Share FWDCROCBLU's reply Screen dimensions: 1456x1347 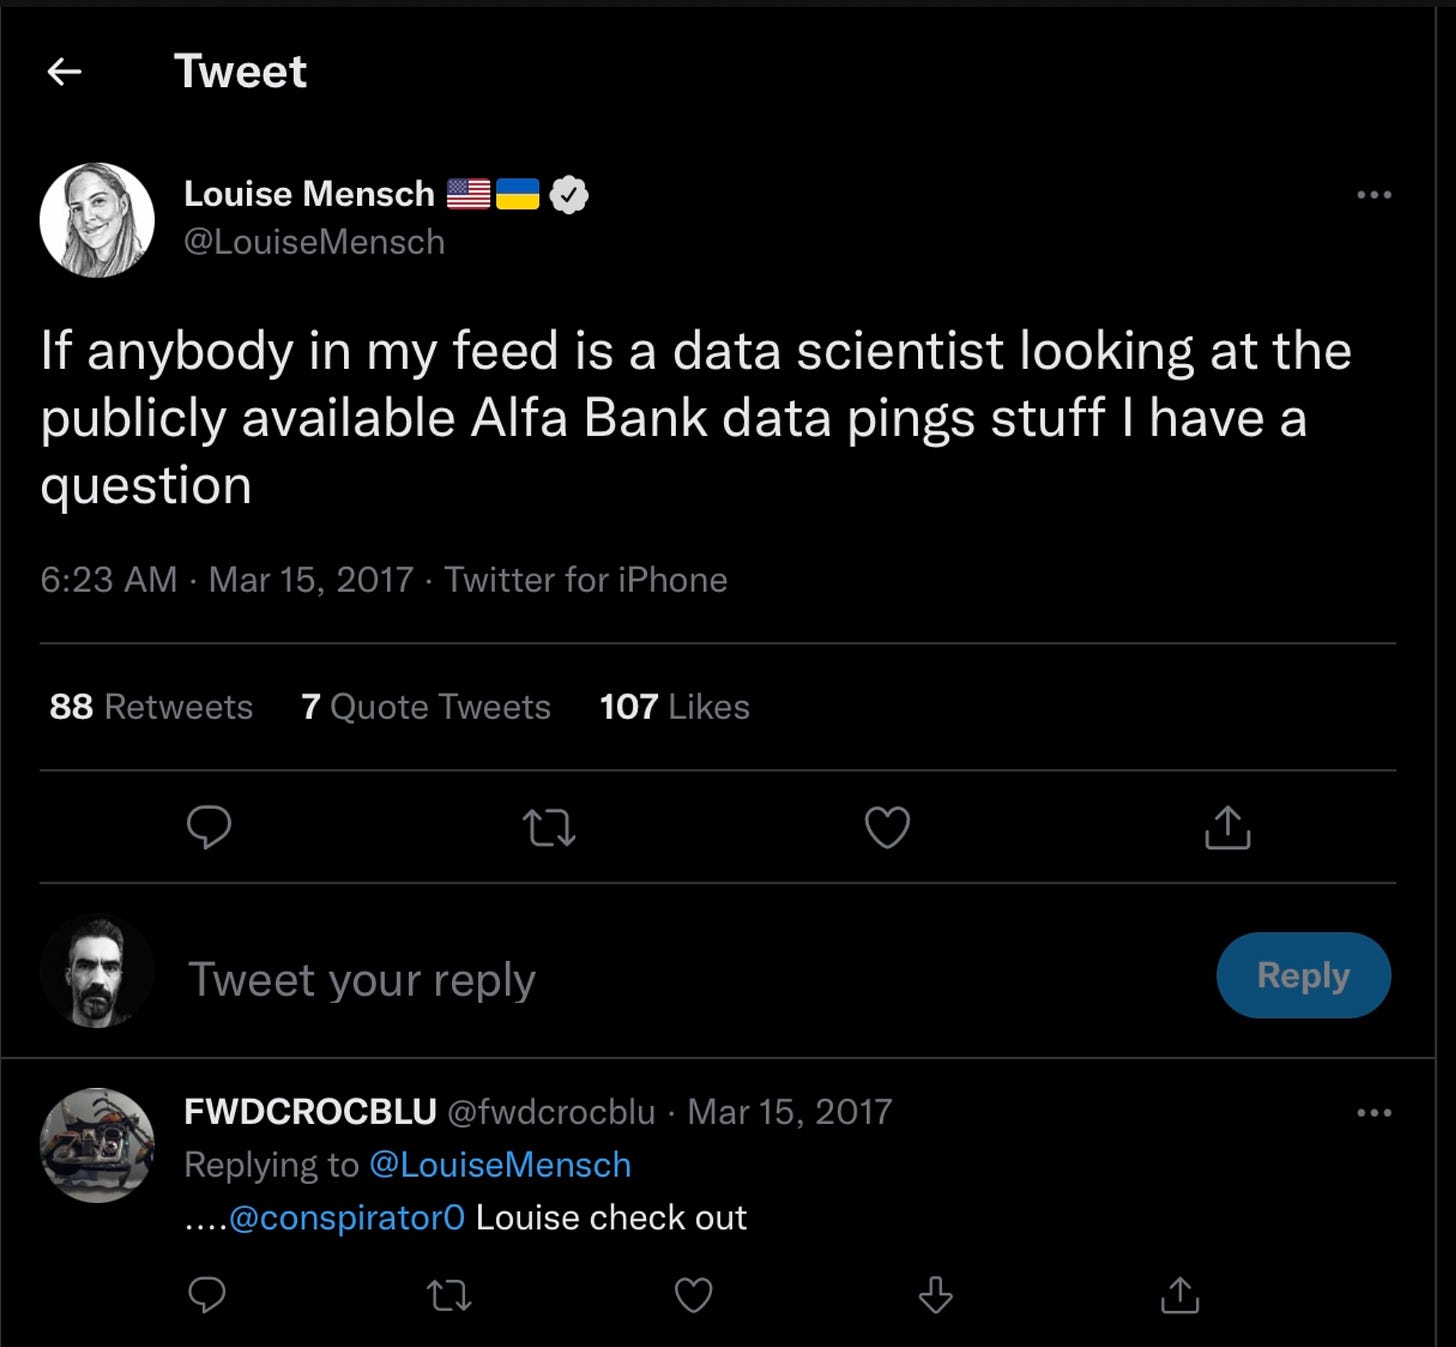point(1180,1294)
